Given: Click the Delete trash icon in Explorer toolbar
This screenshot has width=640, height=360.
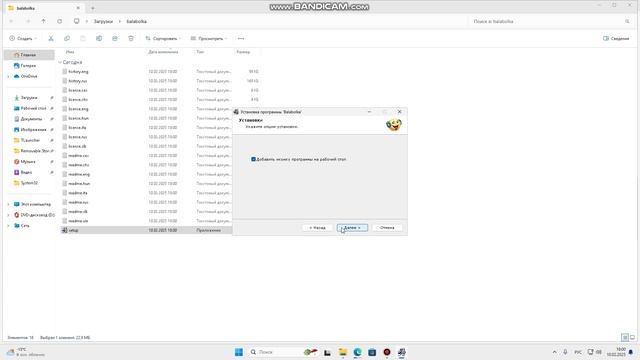Looking at the screenshot, I should (x=131, y=38).
